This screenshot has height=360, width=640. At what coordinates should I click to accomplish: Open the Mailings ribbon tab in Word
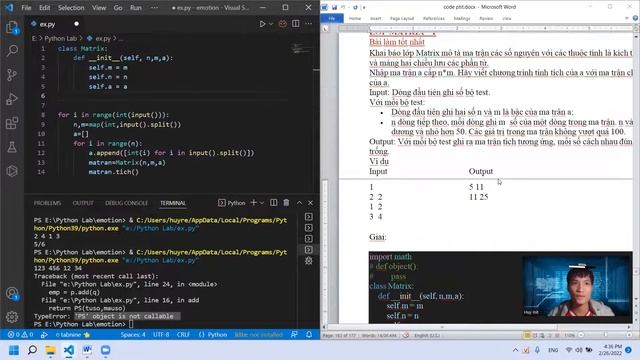(x=462, y=18)
